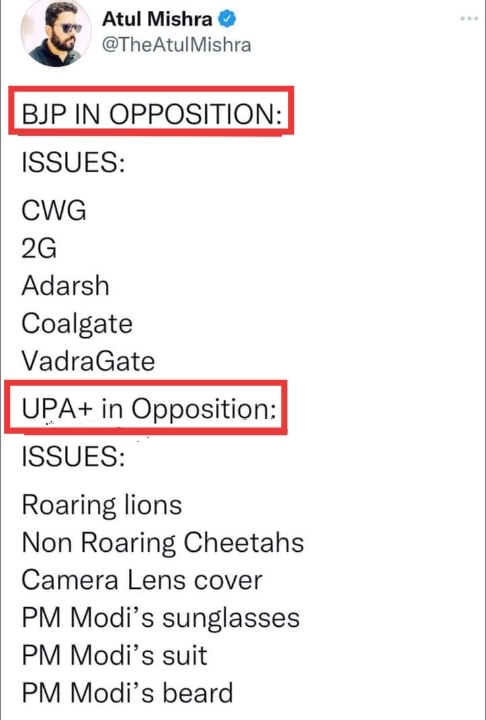Viewport: 486px width, 720px height.
Task: Click the 'VadraGate' text line
Action: (x=88, y=361)
